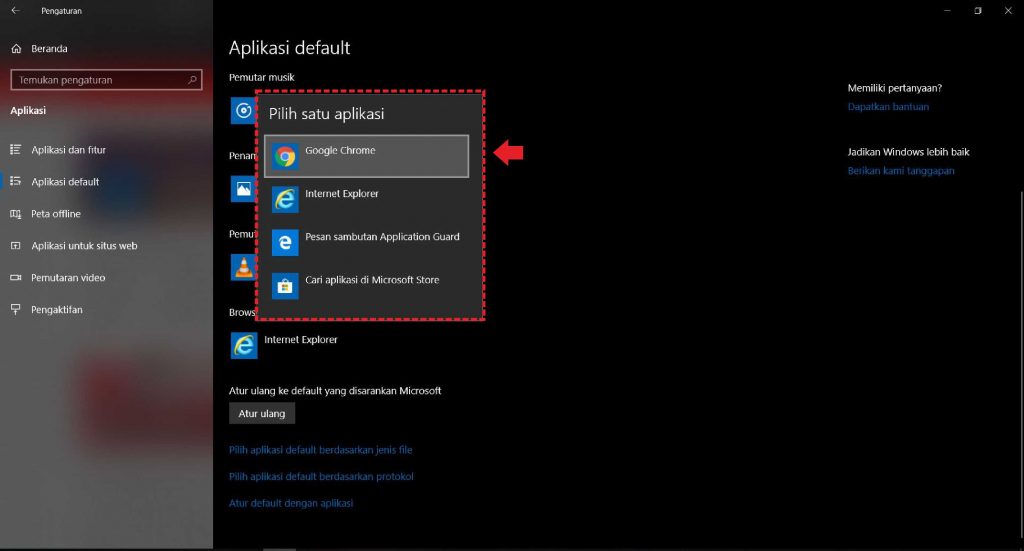Click the Edge Application Guard icon
The width and height of the screenshot is (1024, 551).
click(x=285, y=243)
